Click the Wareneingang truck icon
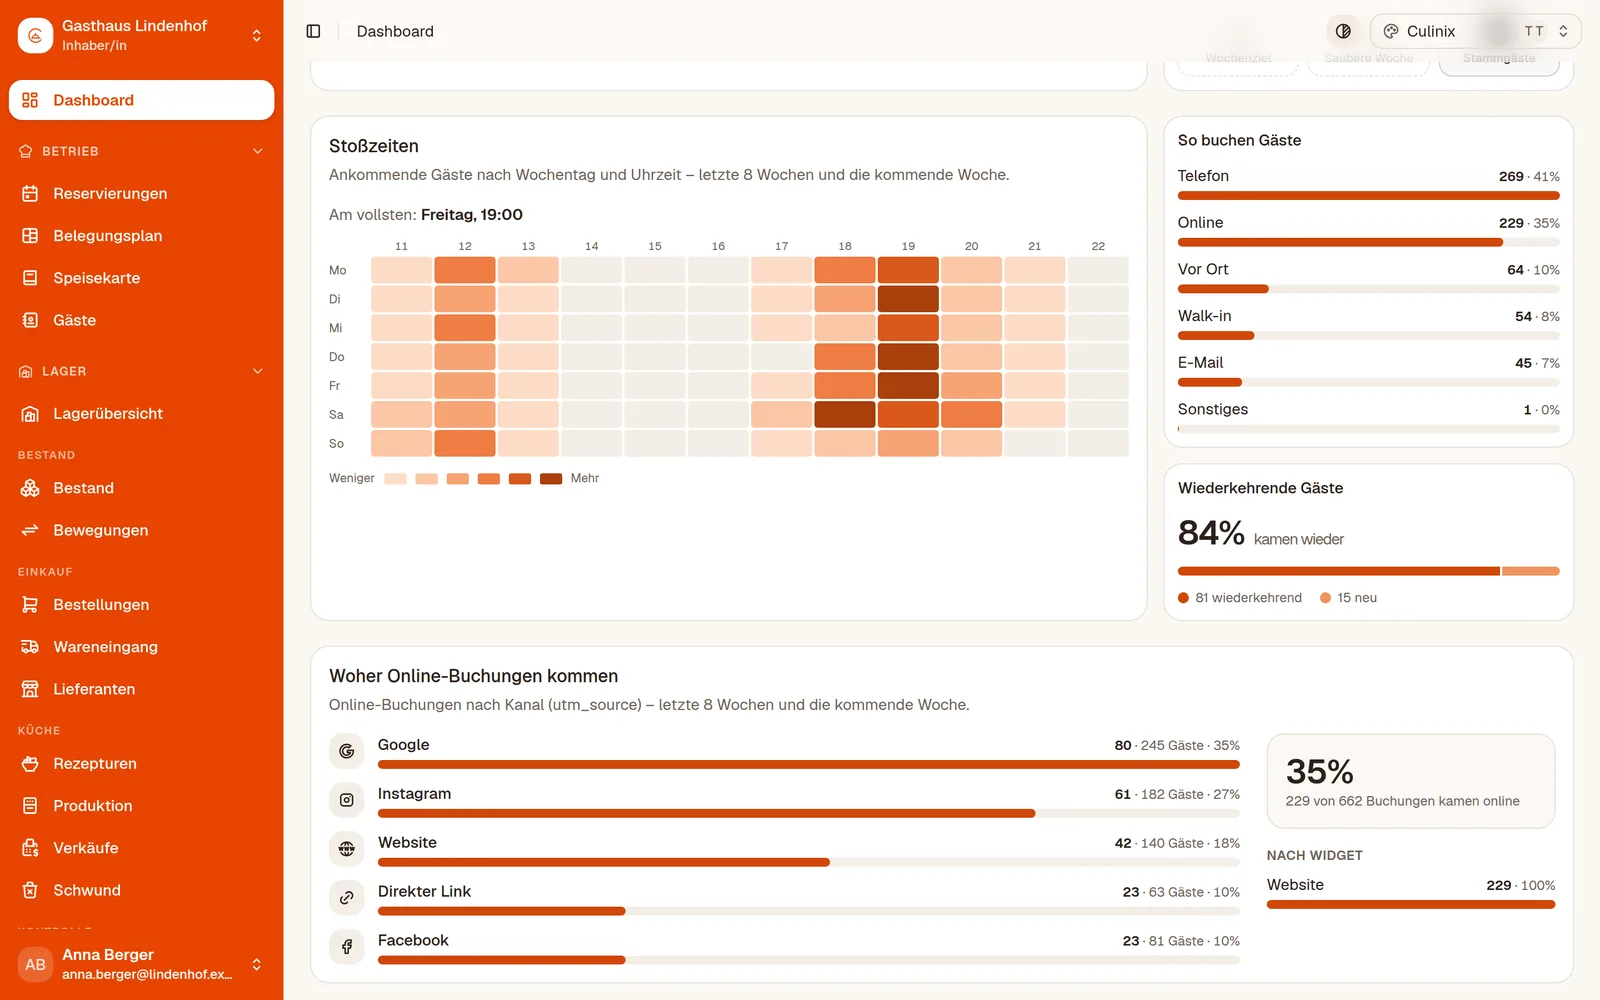The image size is (1600, 1000). tap(30, 647)
